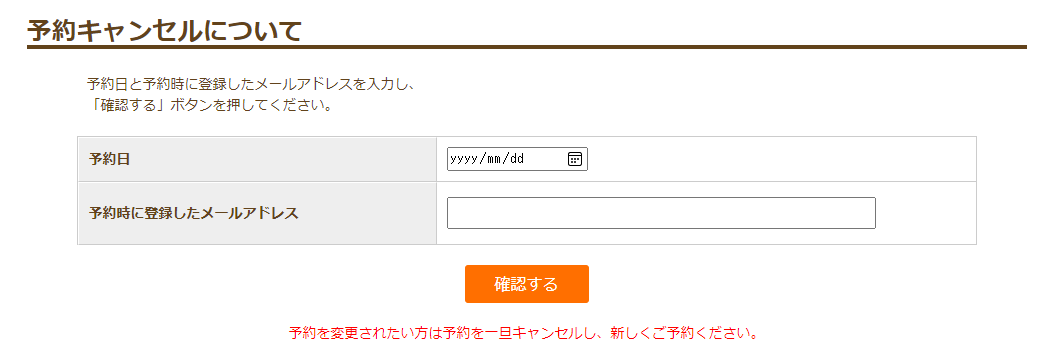Click the 予約時に登録したメールアドレス label

193,213
